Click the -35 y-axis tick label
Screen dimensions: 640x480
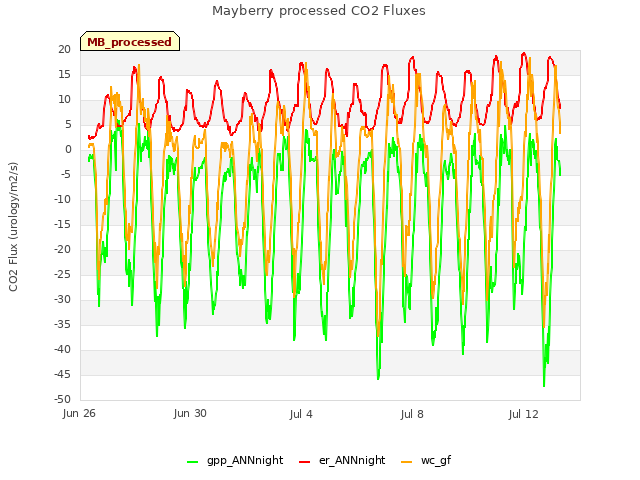click(62, 324)
